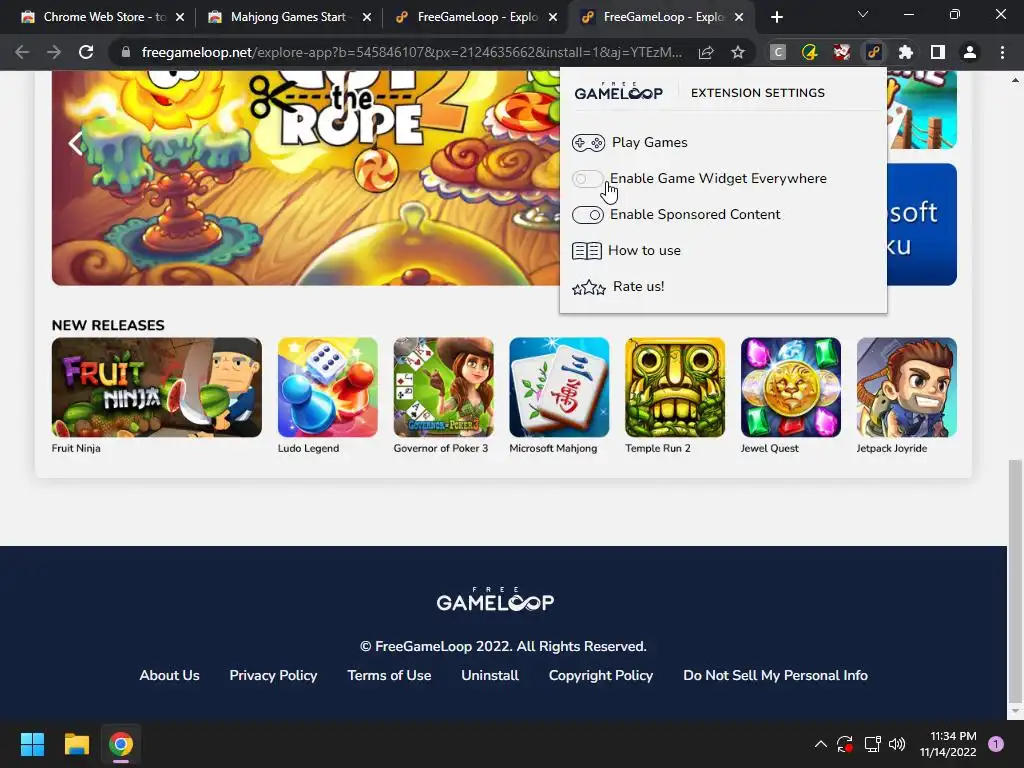This screenshot has height=768, width=1024.
Task: Toggle the browser side panel
Action: (938, 52)
